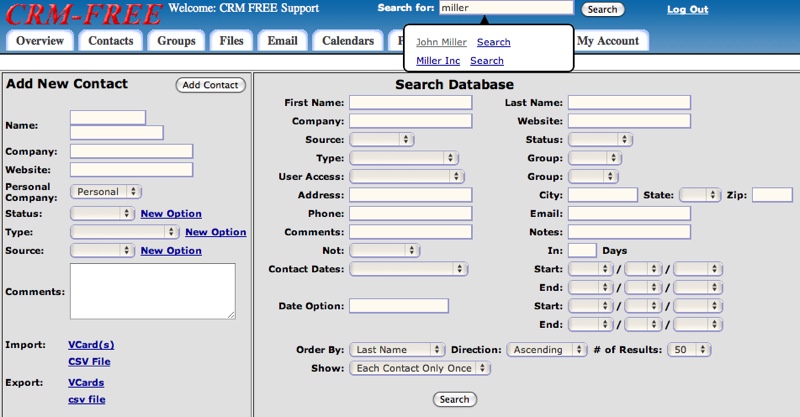Click New Option link beside Status
The height and width of the screenshot is (417, 800).
point(171,214)
